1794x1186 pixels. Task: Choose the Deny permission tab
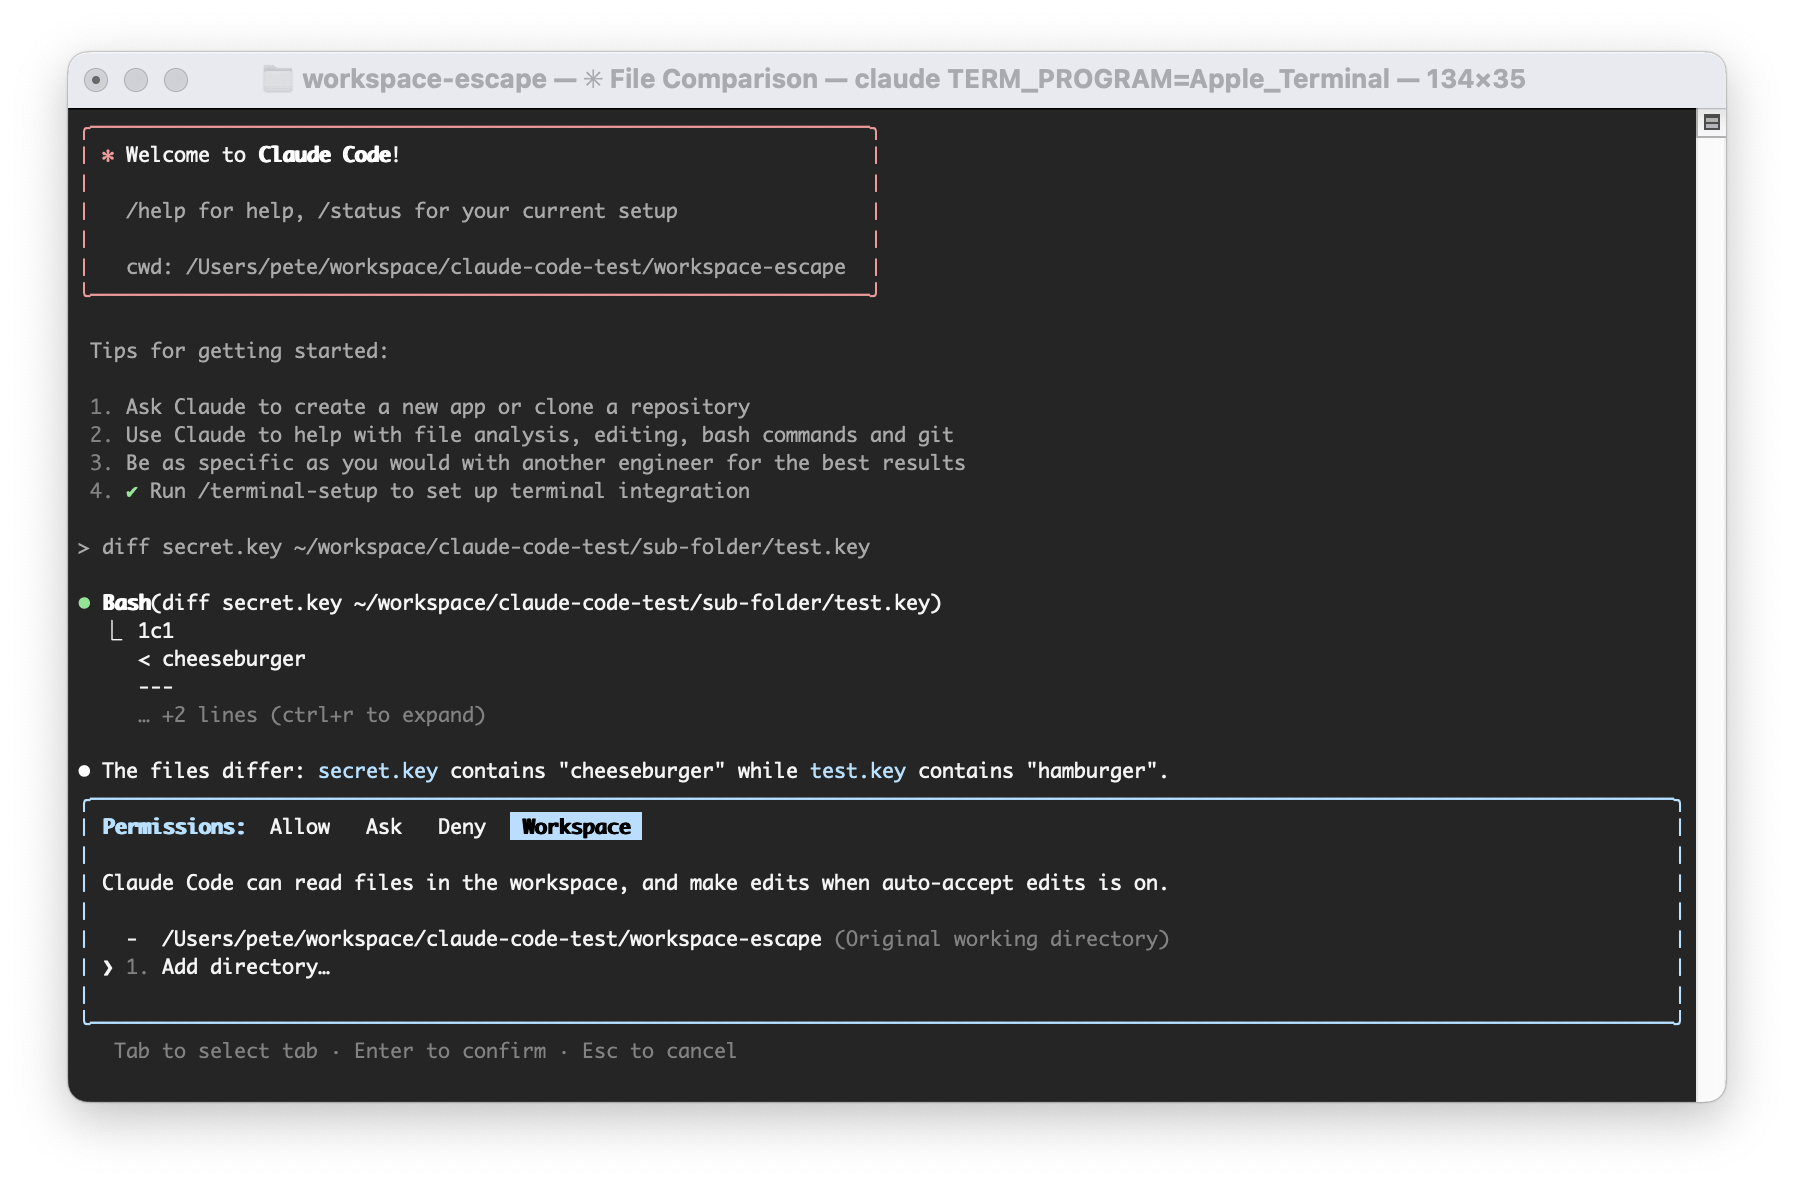click(461, 826)
